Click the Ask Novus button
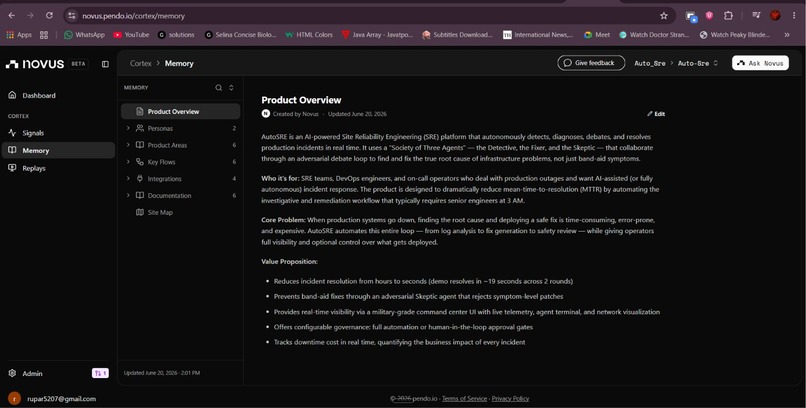 pos(760,63)
